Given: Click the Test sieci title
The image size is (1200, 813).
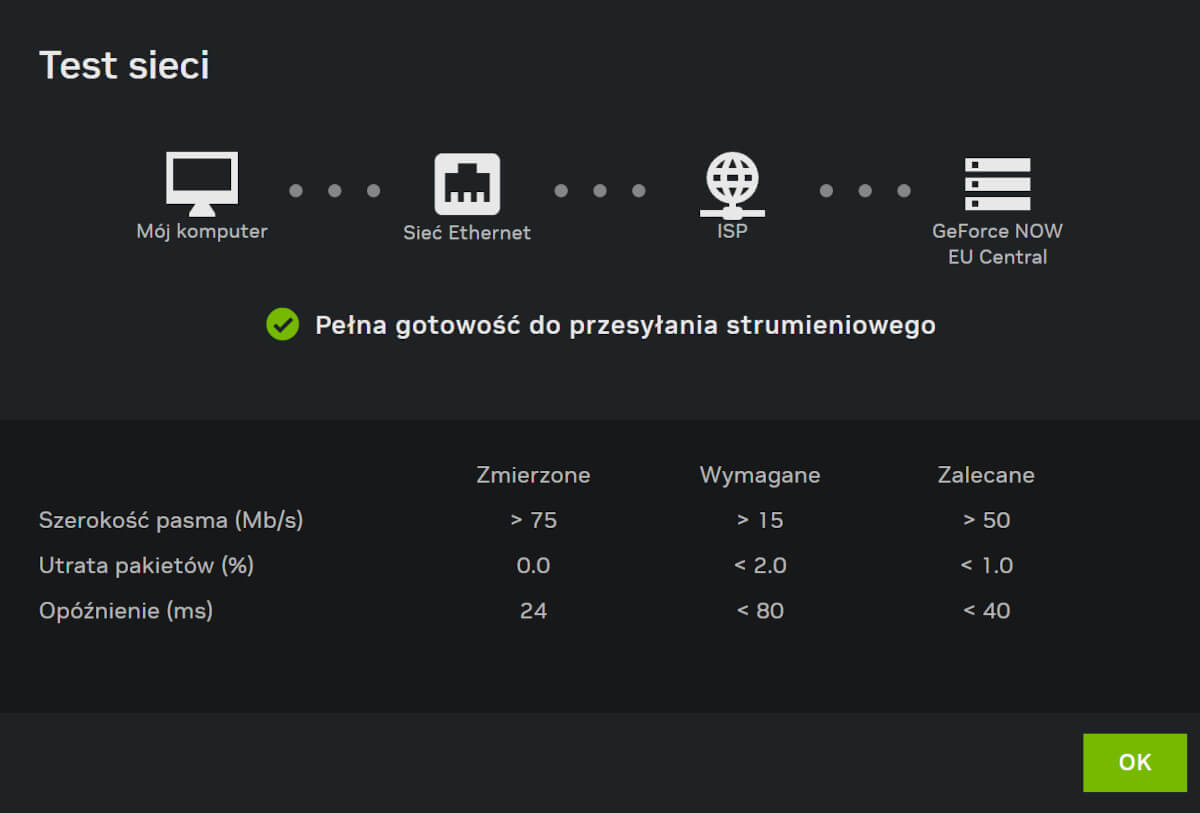Looking at the screenshot, I should (124, 65).
